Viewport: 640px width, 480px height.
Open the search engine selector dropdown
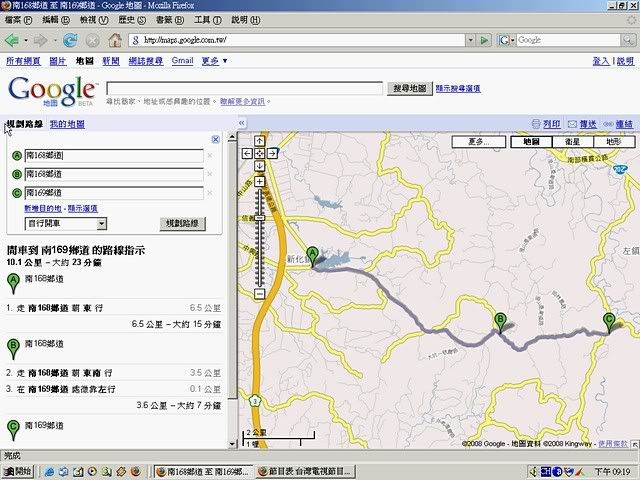pyautogui.click(x=513, y=40)
